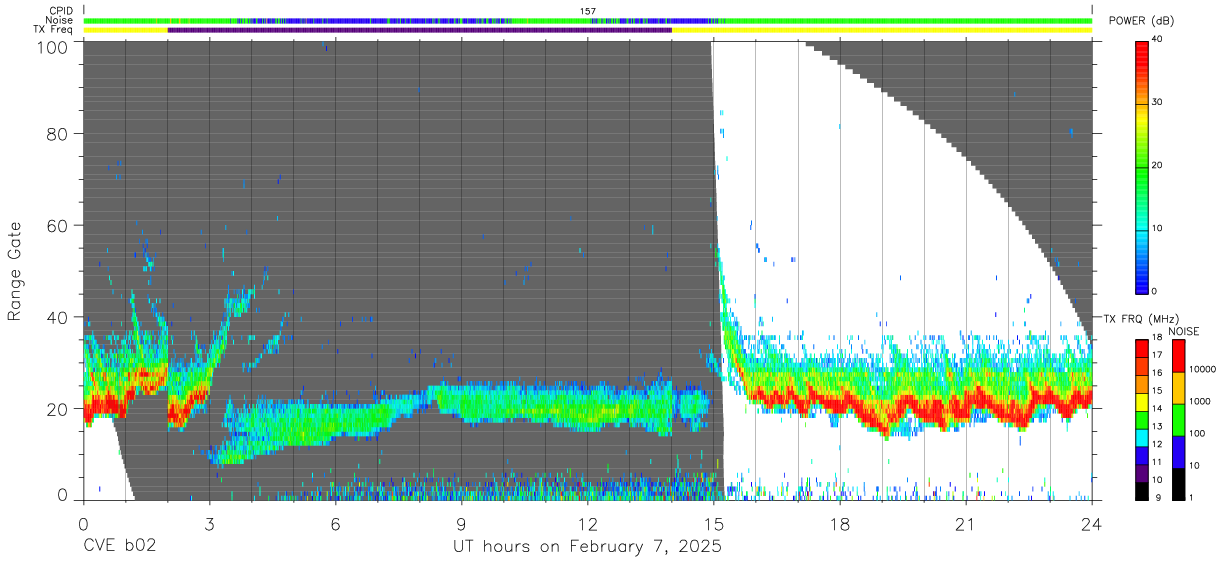This screenshot has height=567, width=1228.
Task: Click the Range Gate axis title
Action: point(15,271)
